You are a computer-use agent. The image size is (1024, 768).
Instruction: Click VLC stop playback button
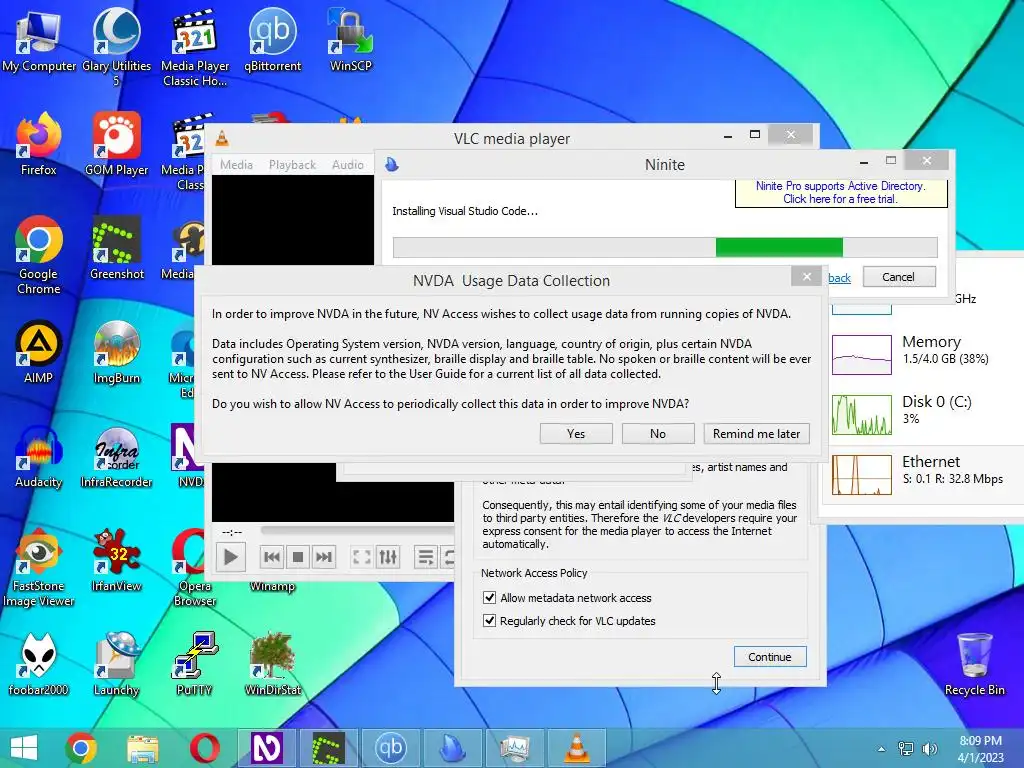298,557
